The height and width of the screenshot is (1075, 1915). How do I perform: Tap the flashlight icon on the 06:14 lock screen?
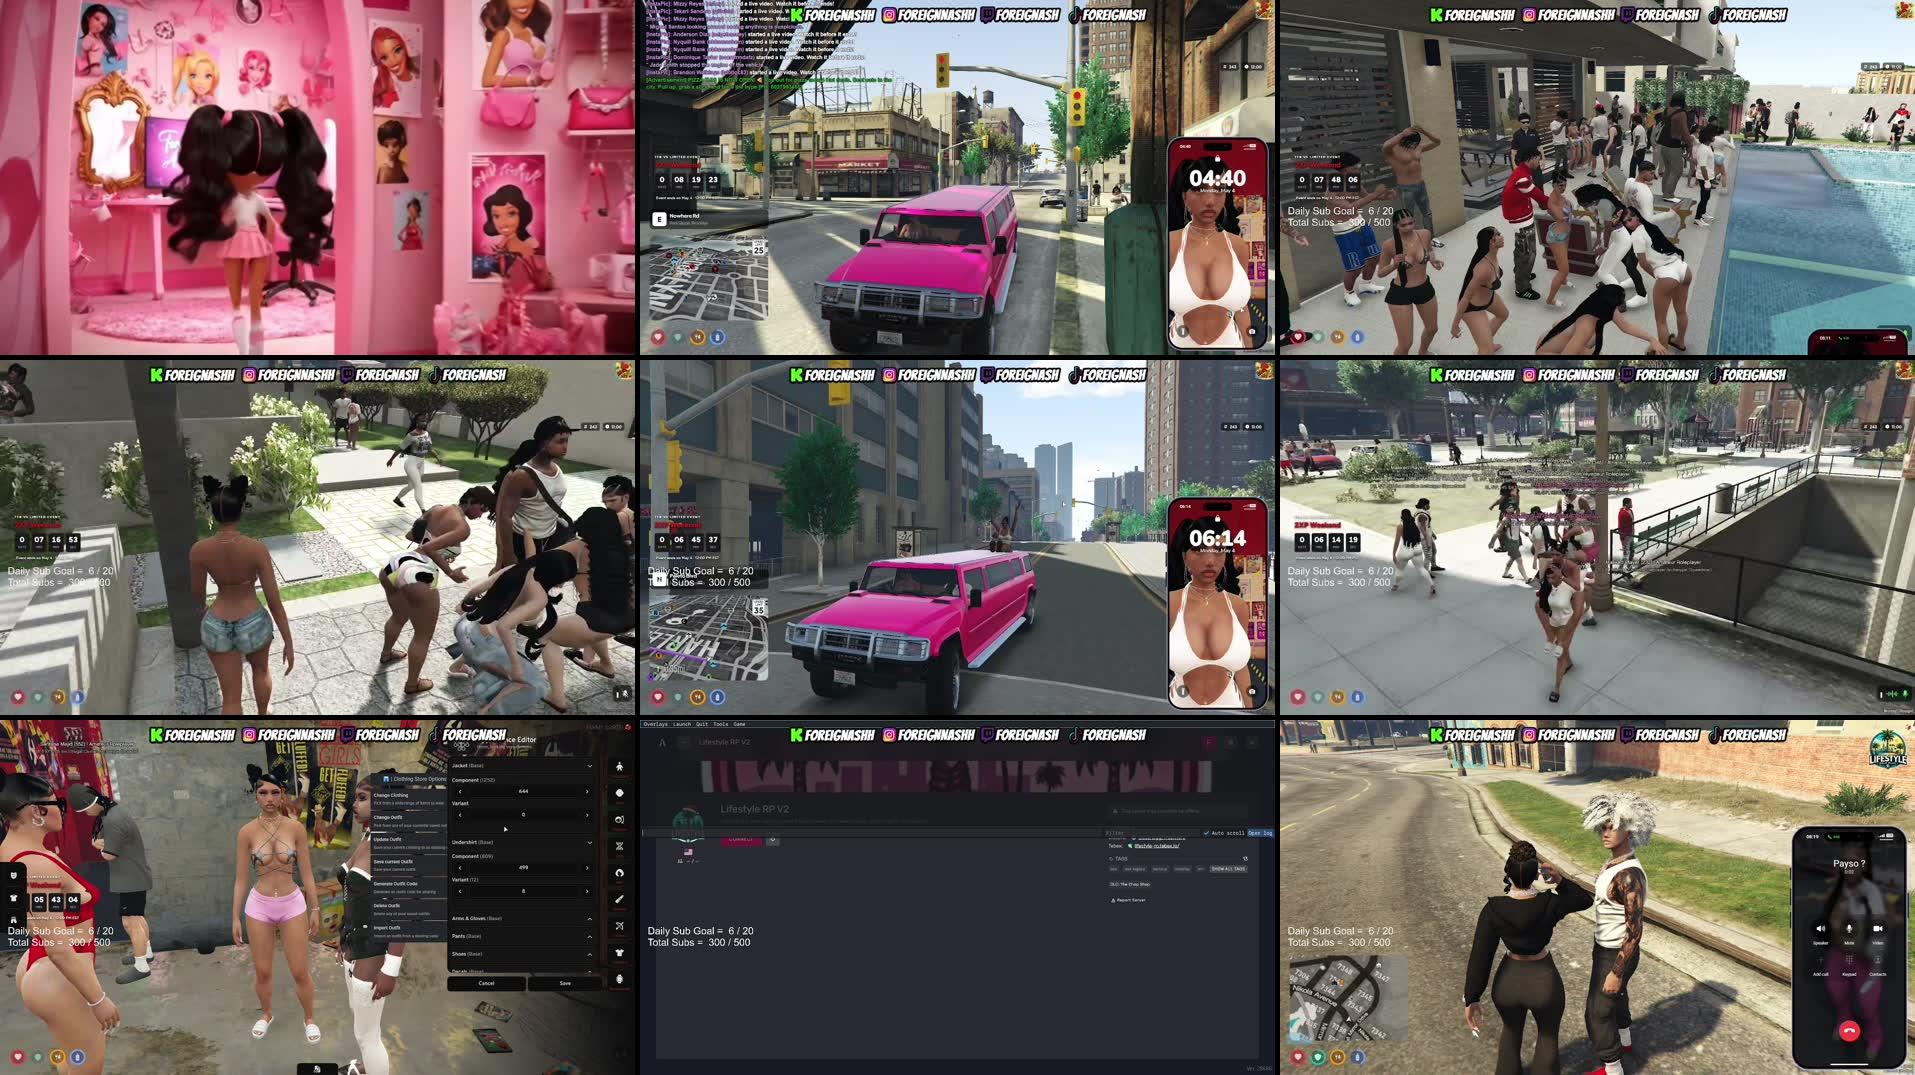pos(1183,691)
